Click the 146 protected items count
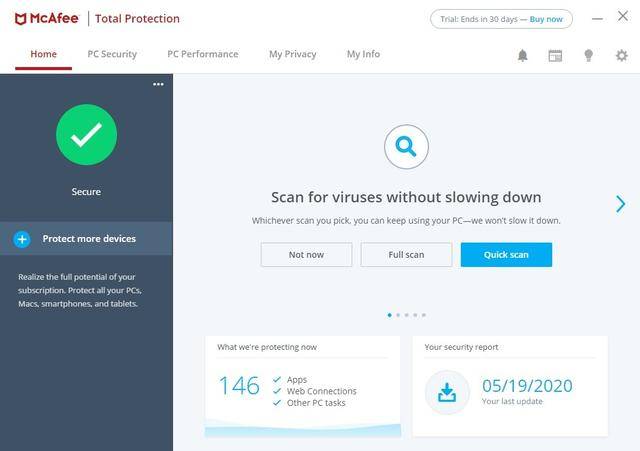 [x=239, y=386]
